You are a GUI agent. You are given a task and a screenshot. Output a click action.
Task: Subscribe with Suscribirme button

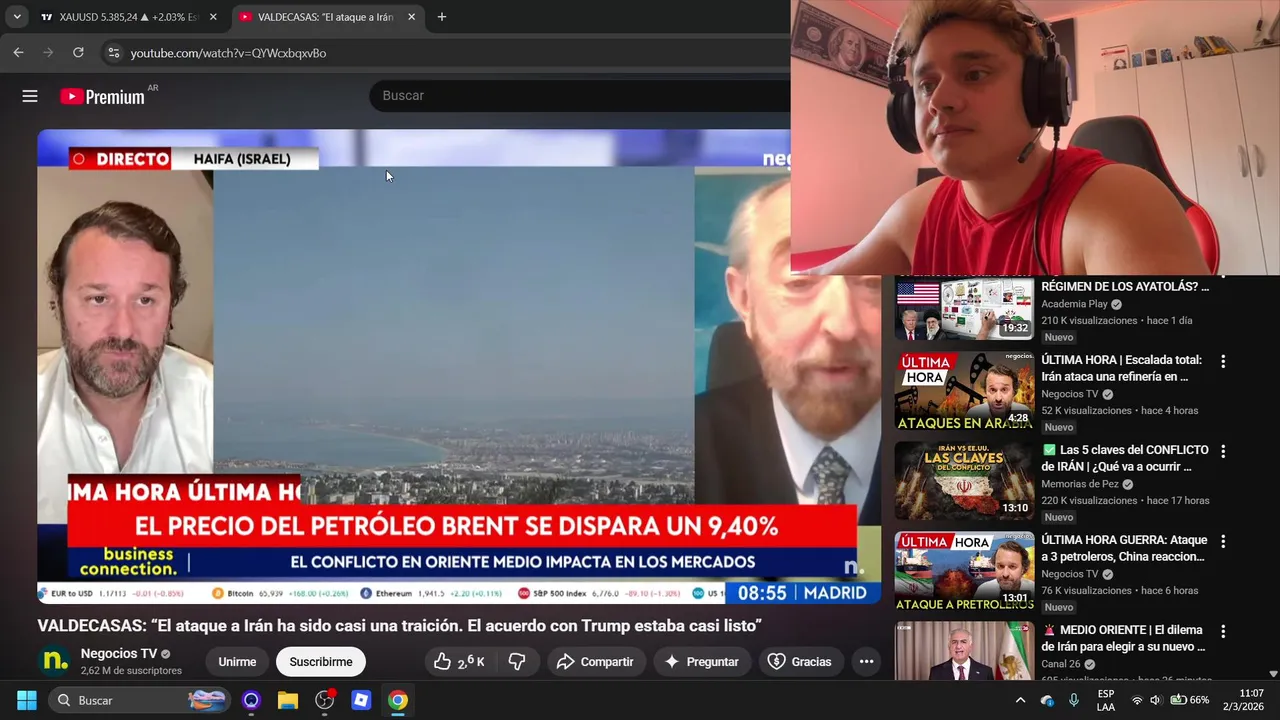point(321,661)
